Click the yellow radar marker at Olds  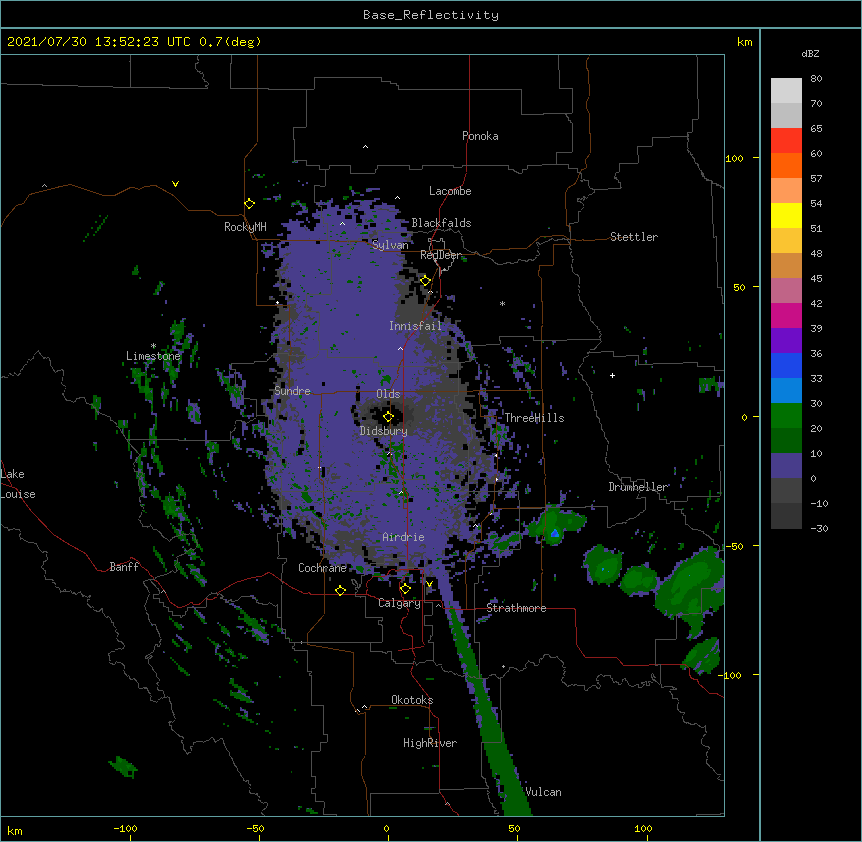point(388,417)
